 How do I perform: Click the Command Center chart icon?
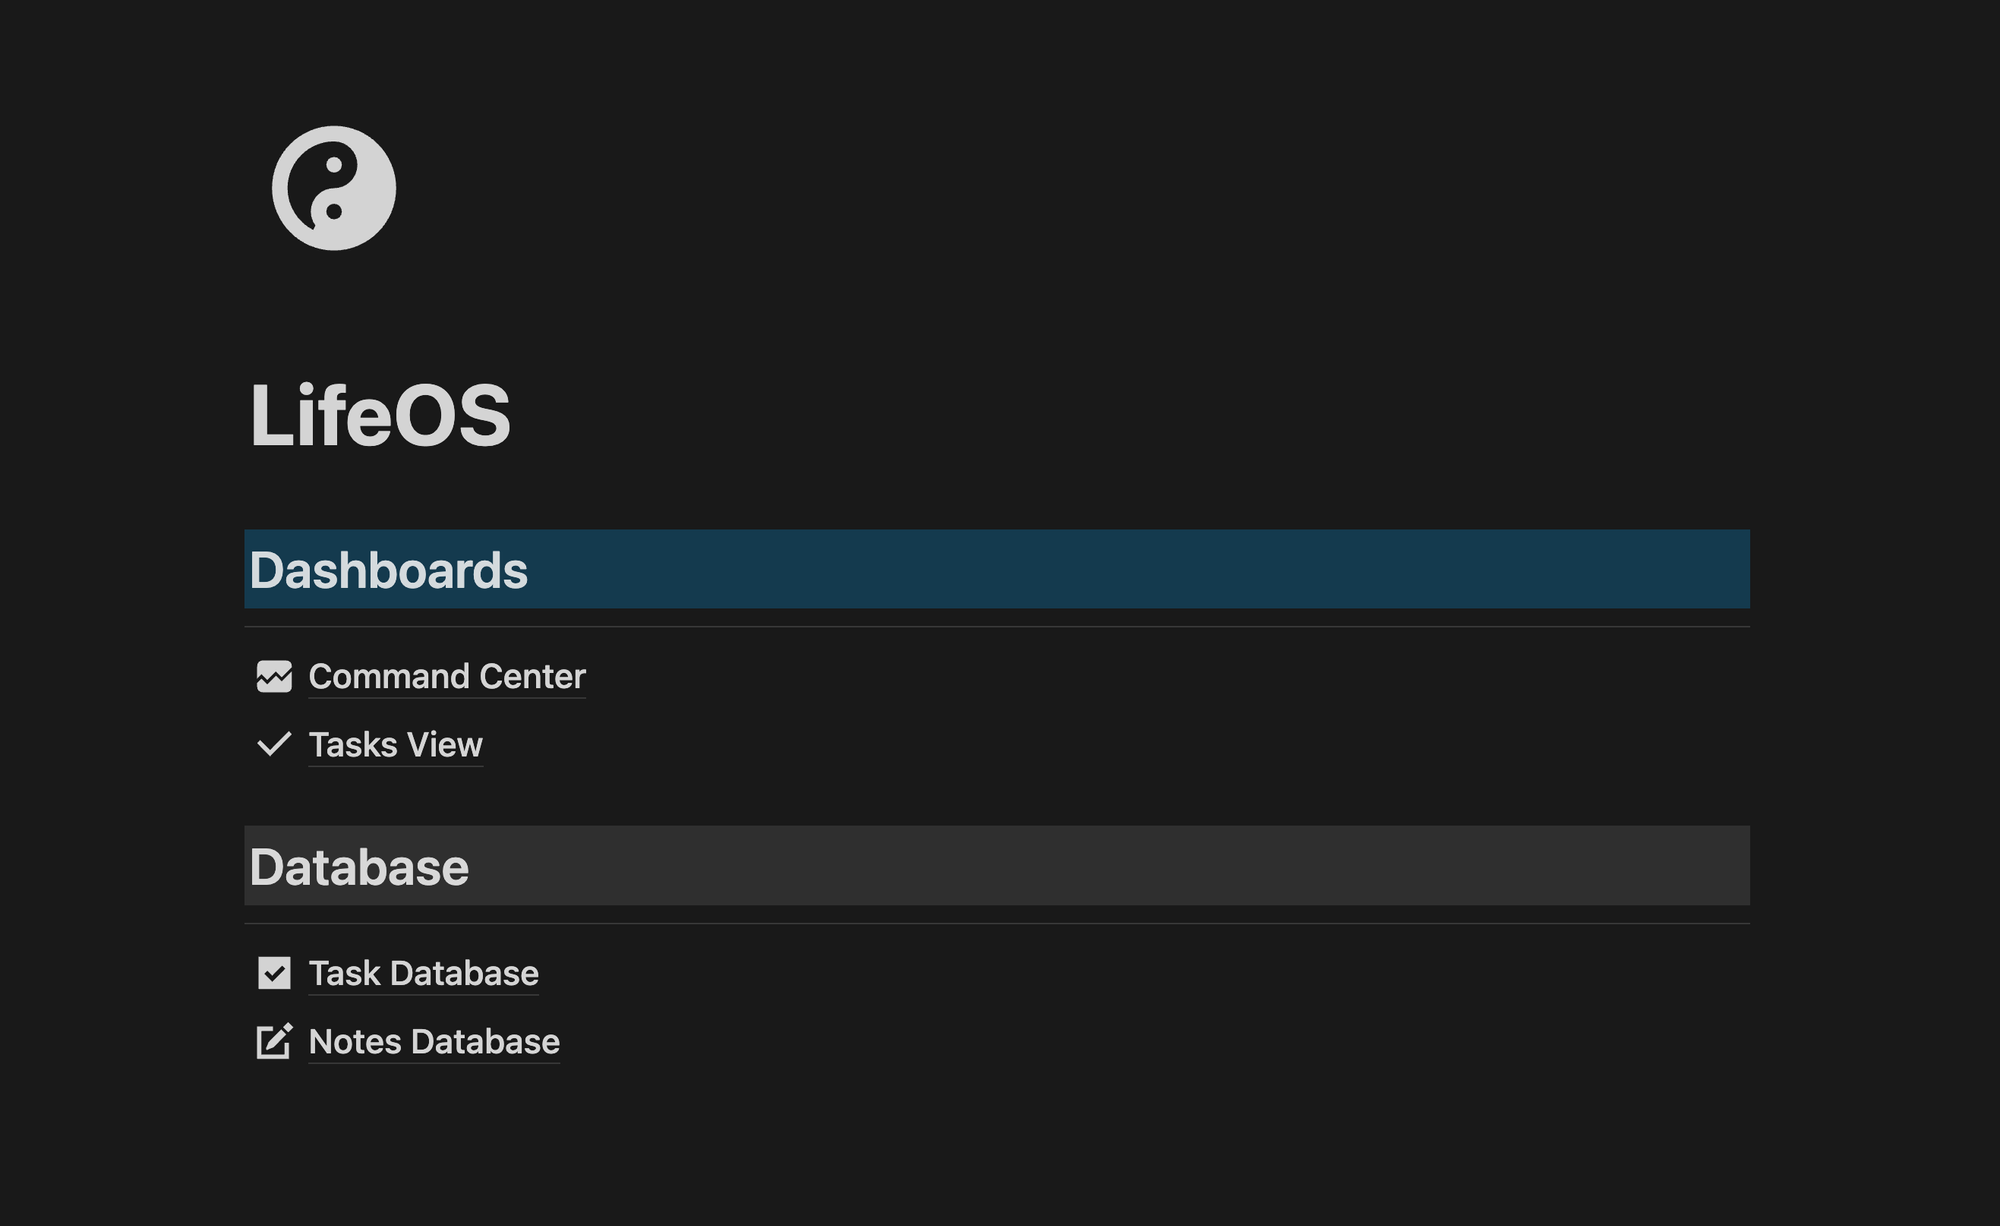point(274,677)
